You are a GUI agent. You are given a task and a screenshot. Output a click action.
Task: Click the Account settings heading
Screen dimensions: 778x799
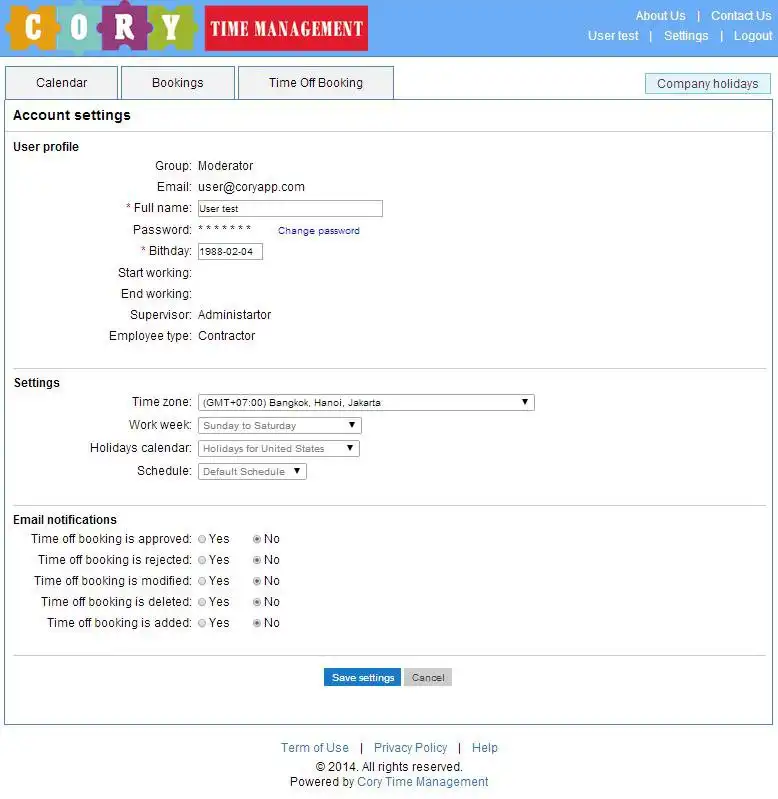(72, 115)
